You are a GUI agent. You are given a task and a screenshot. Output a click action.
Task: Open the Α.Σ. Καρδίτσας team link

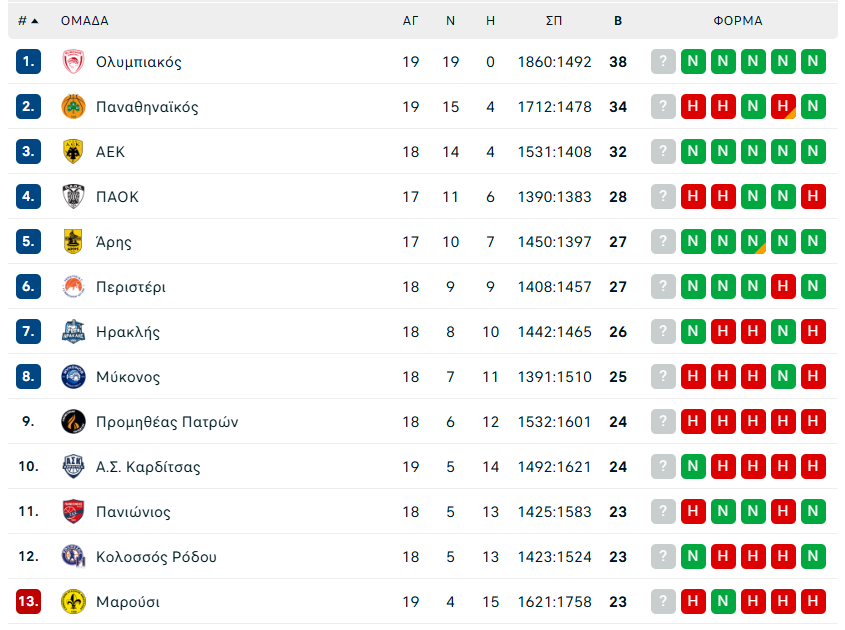148,467
